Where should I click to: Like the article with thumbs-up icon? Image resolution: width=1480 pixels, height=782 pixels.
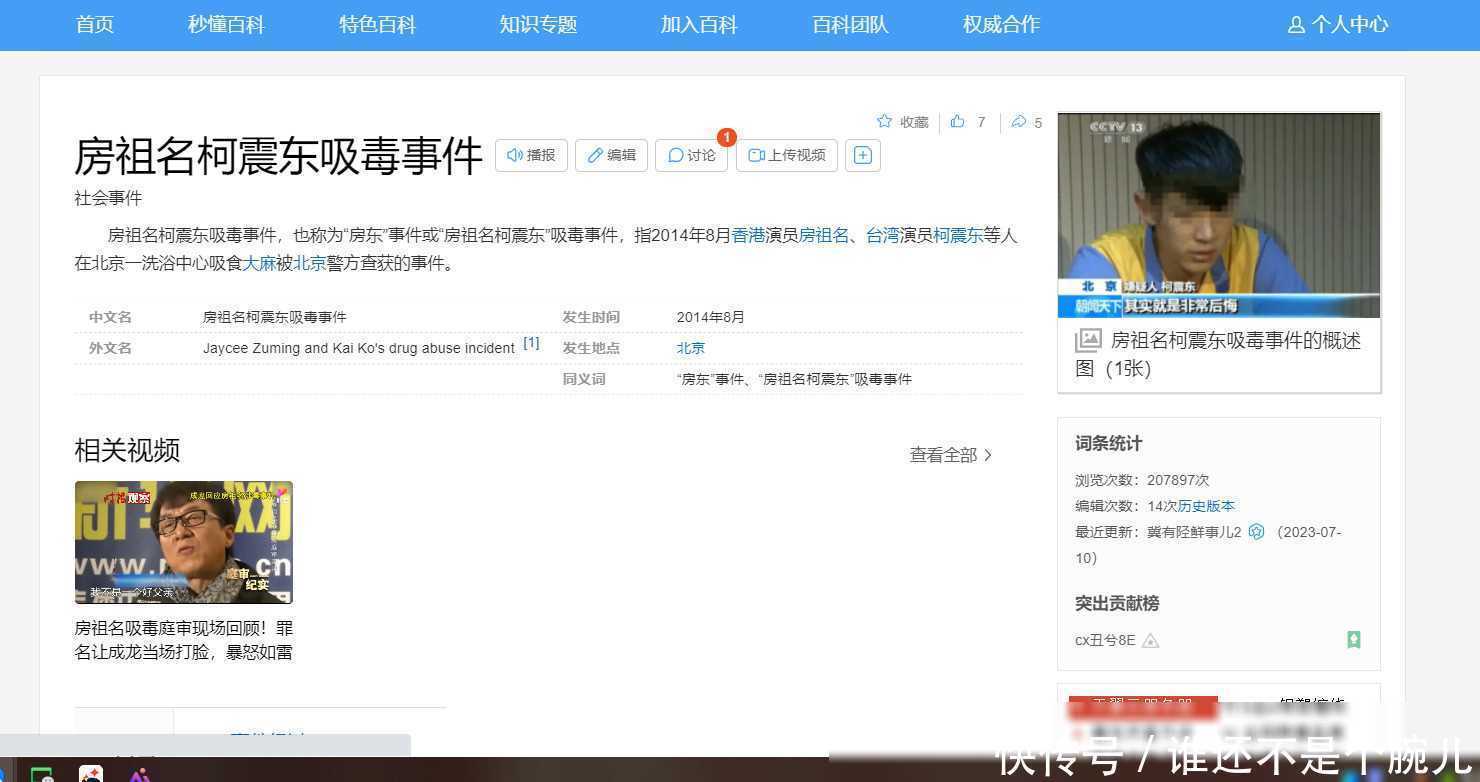click(x=958, y=121)
